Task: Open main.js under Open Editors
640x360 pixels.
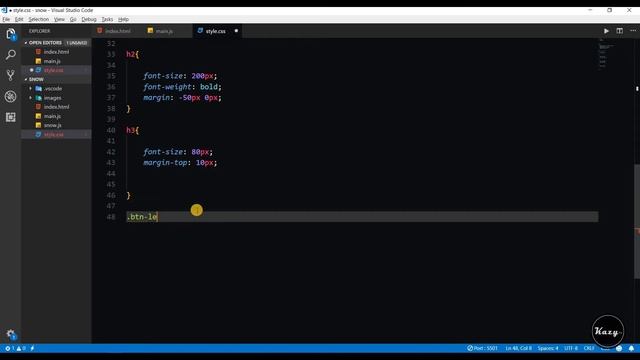Action: 52,61
